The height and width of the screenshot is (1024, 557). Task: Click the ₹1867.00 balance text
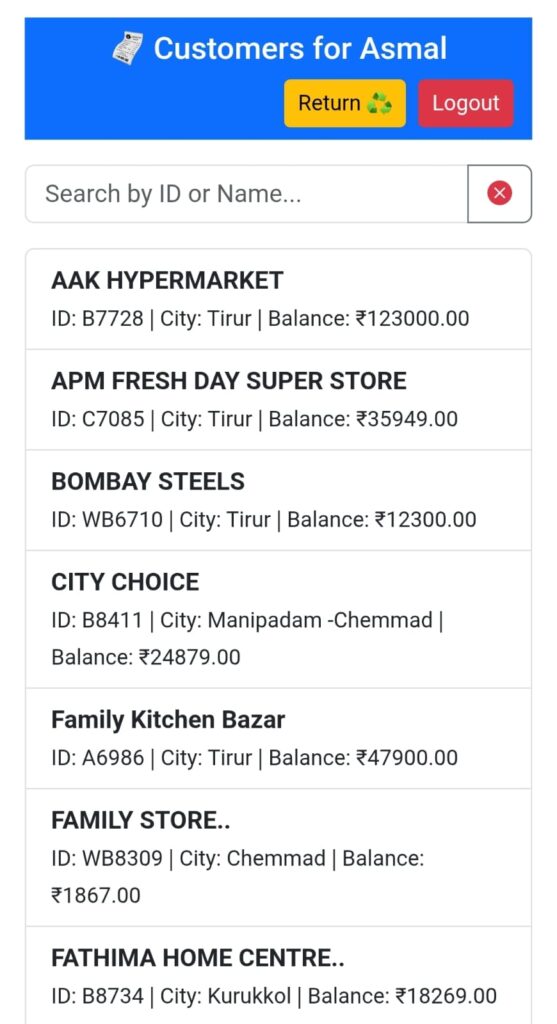click(96, 895)
